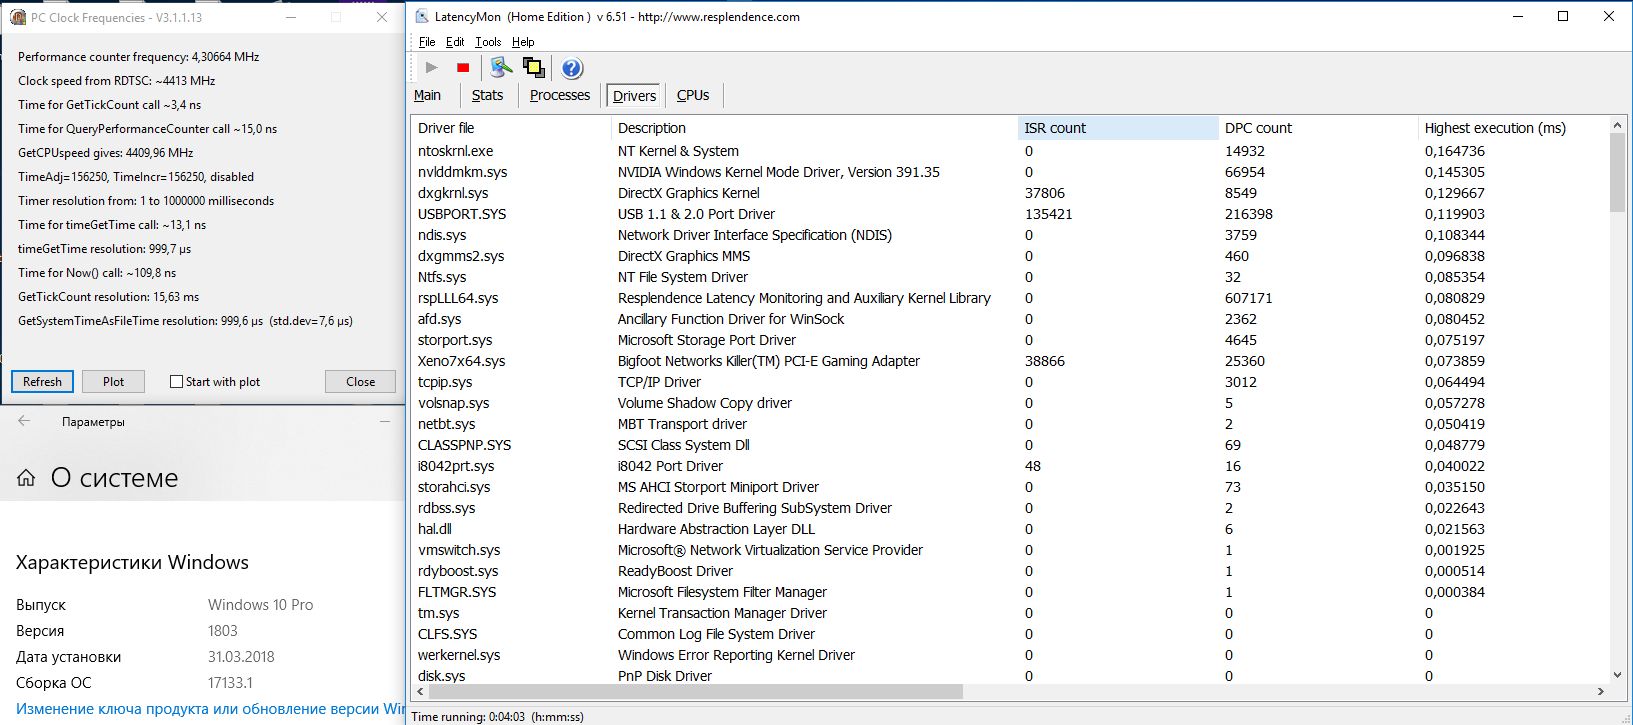Click scroll down arrow of drivers list
This screenshot has height=725, width=1633.
click(1617, 676)
